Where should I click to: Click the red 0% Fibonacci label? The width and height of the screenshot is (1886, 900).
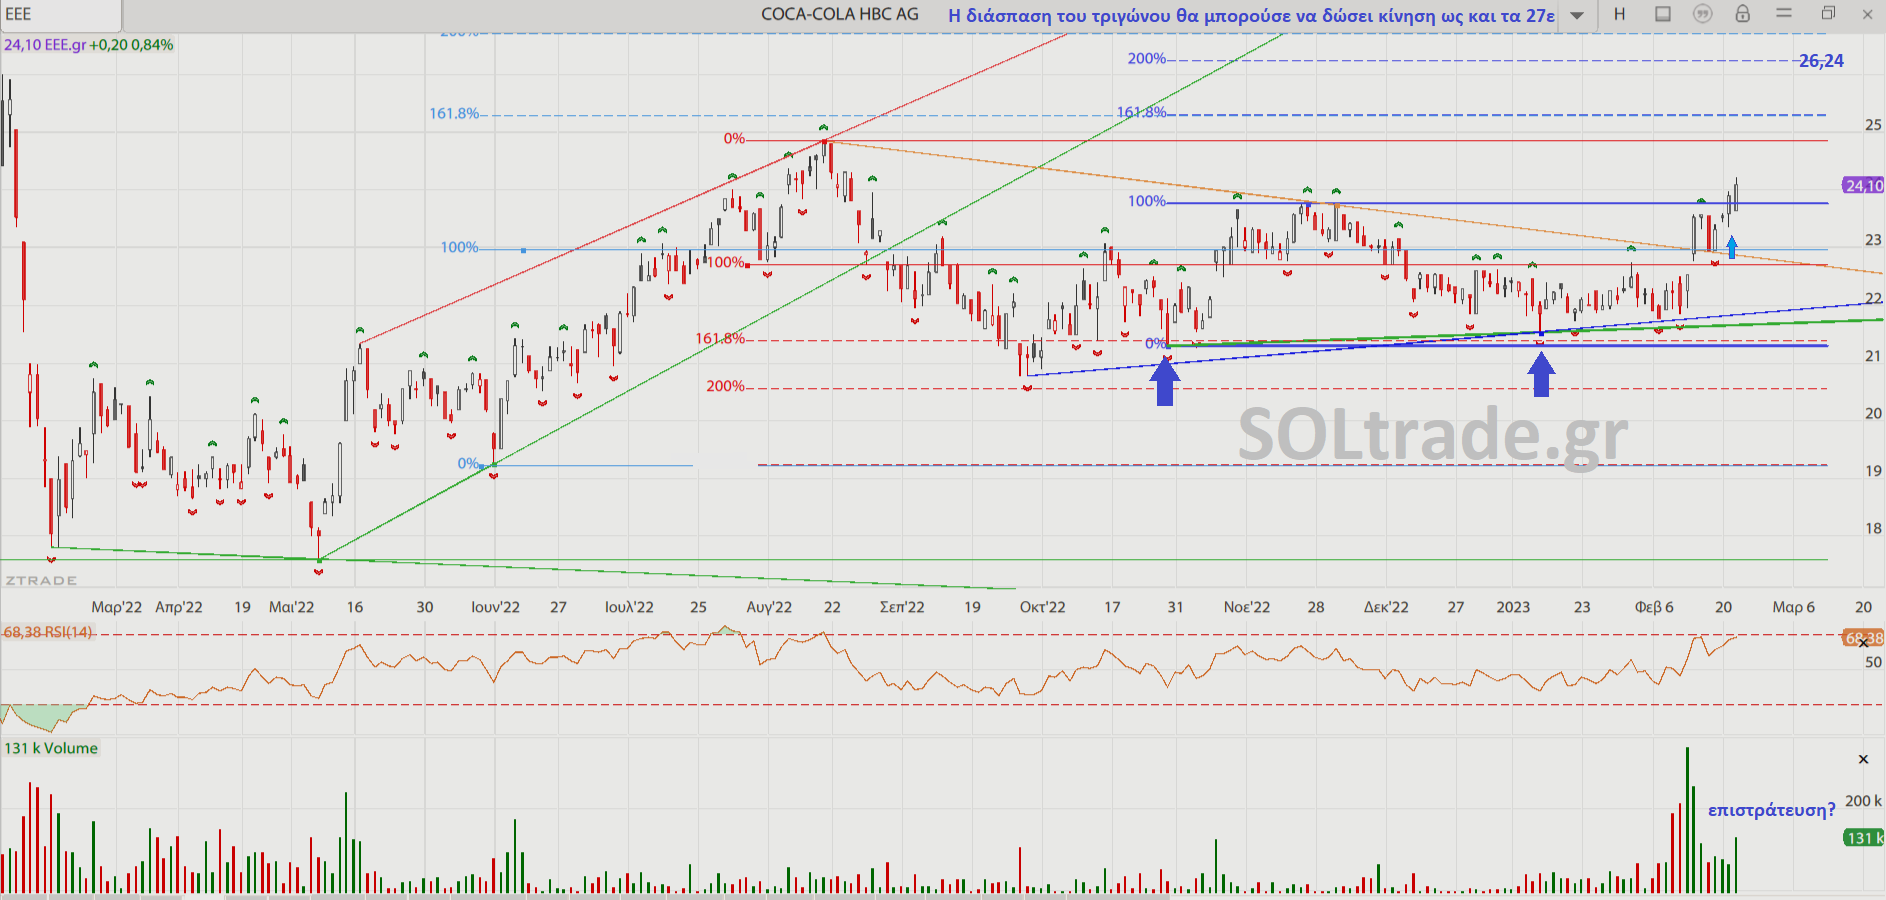click(x=734, y=139)
